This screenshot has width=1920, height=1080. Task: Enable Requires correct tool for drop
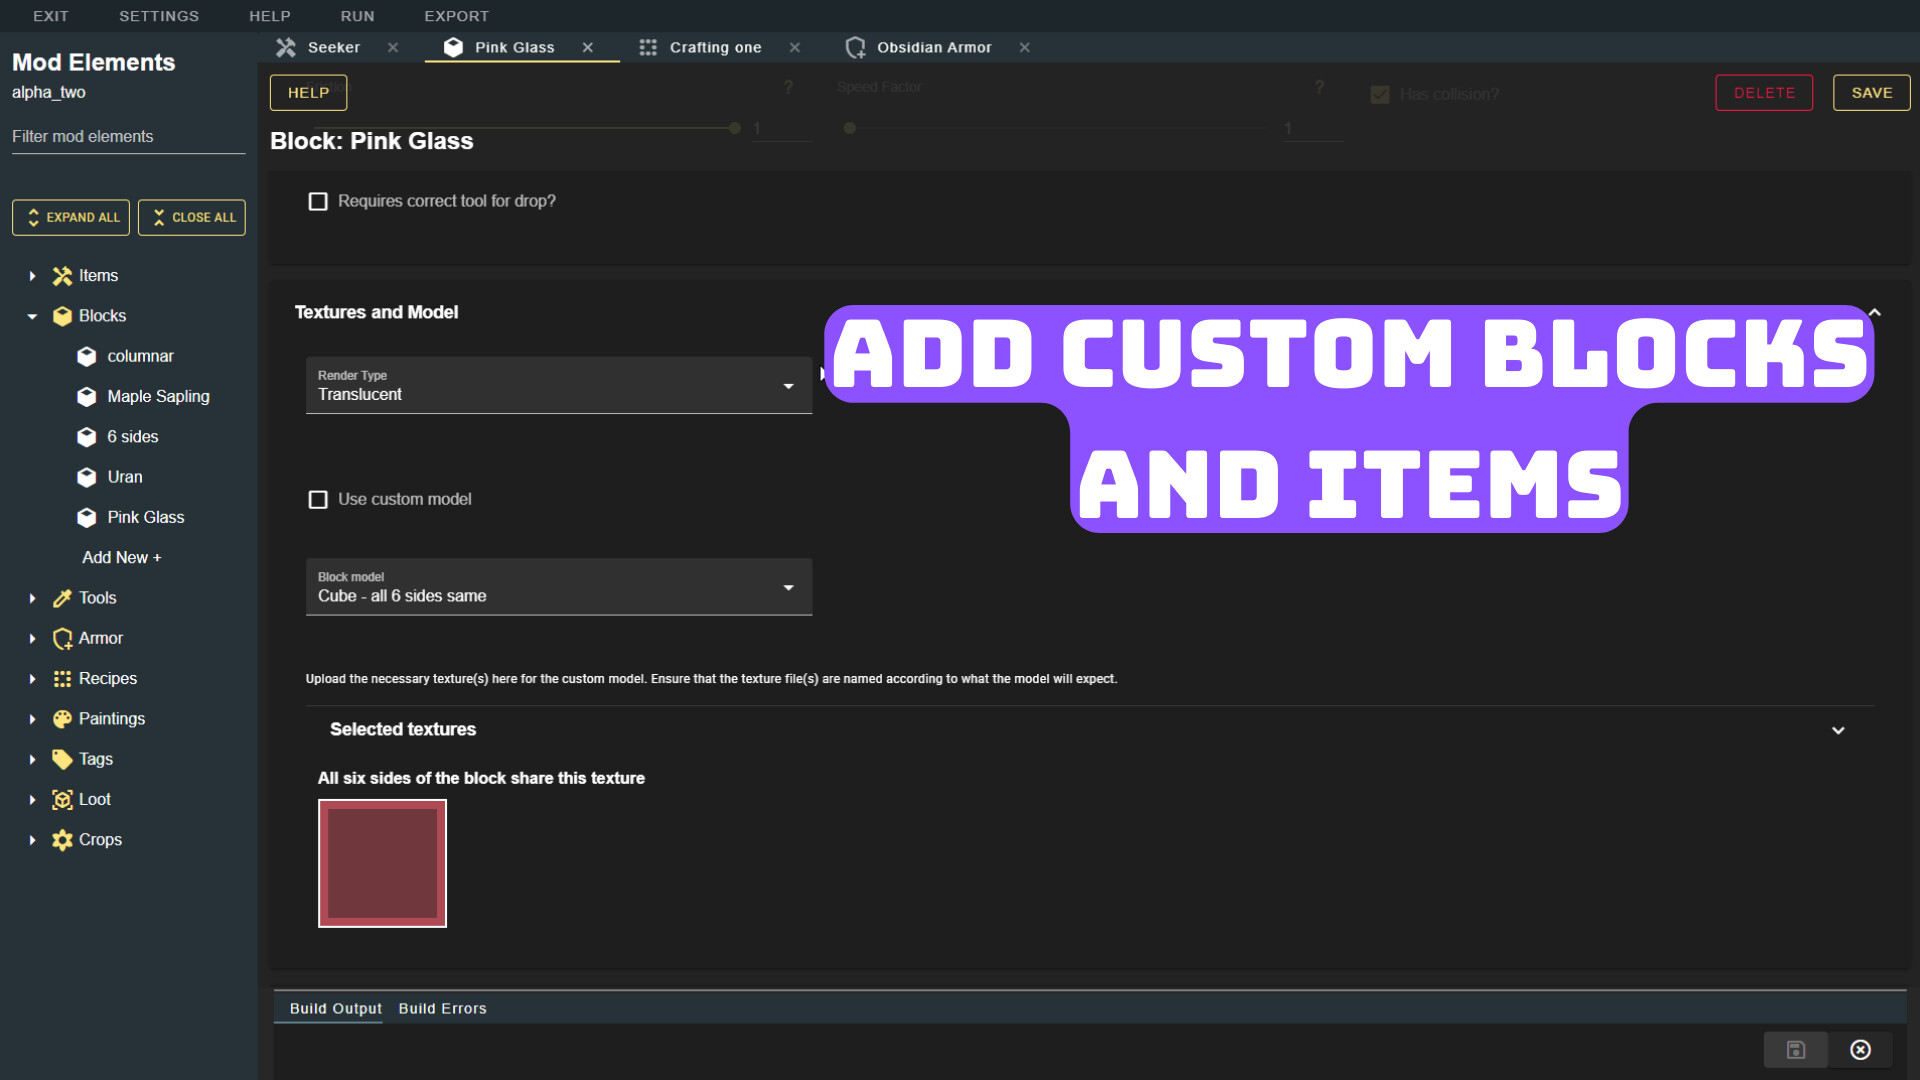[318, 201]
